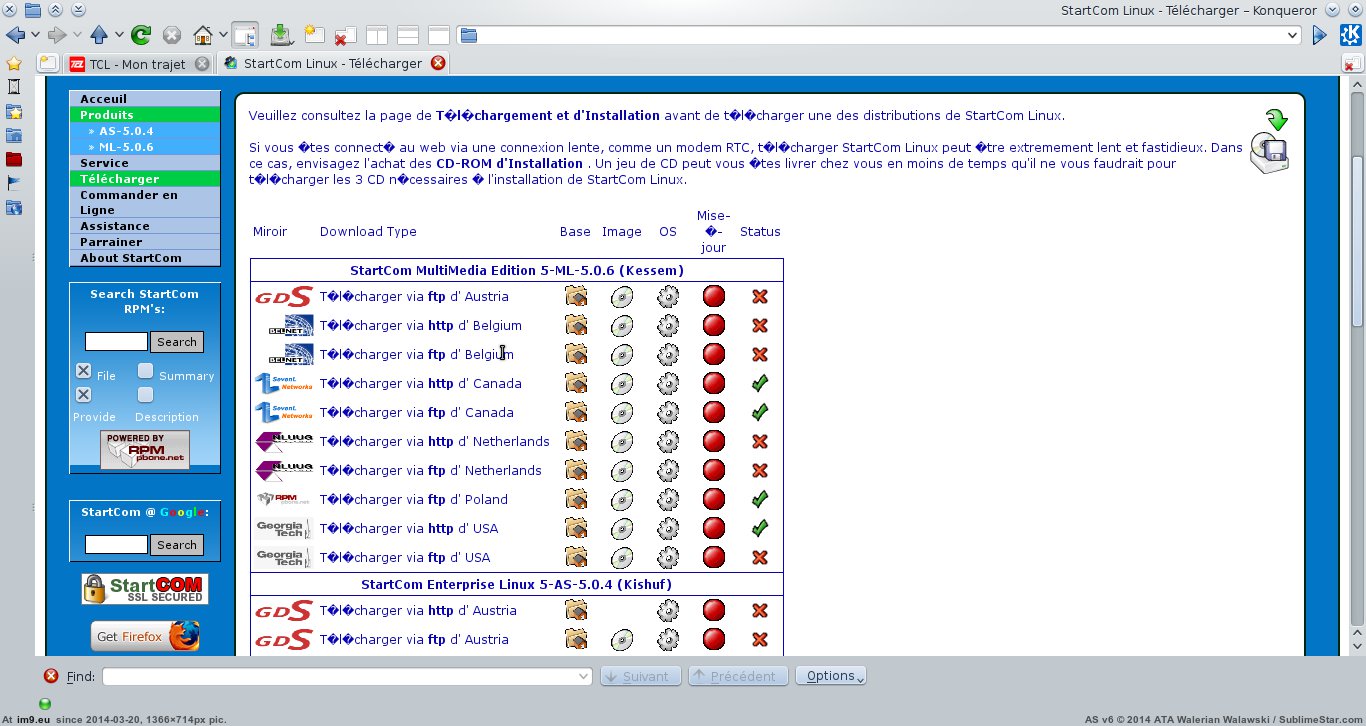Click the green download arrow toolbar icon
1366x726 pixels.
coord(281,35)
